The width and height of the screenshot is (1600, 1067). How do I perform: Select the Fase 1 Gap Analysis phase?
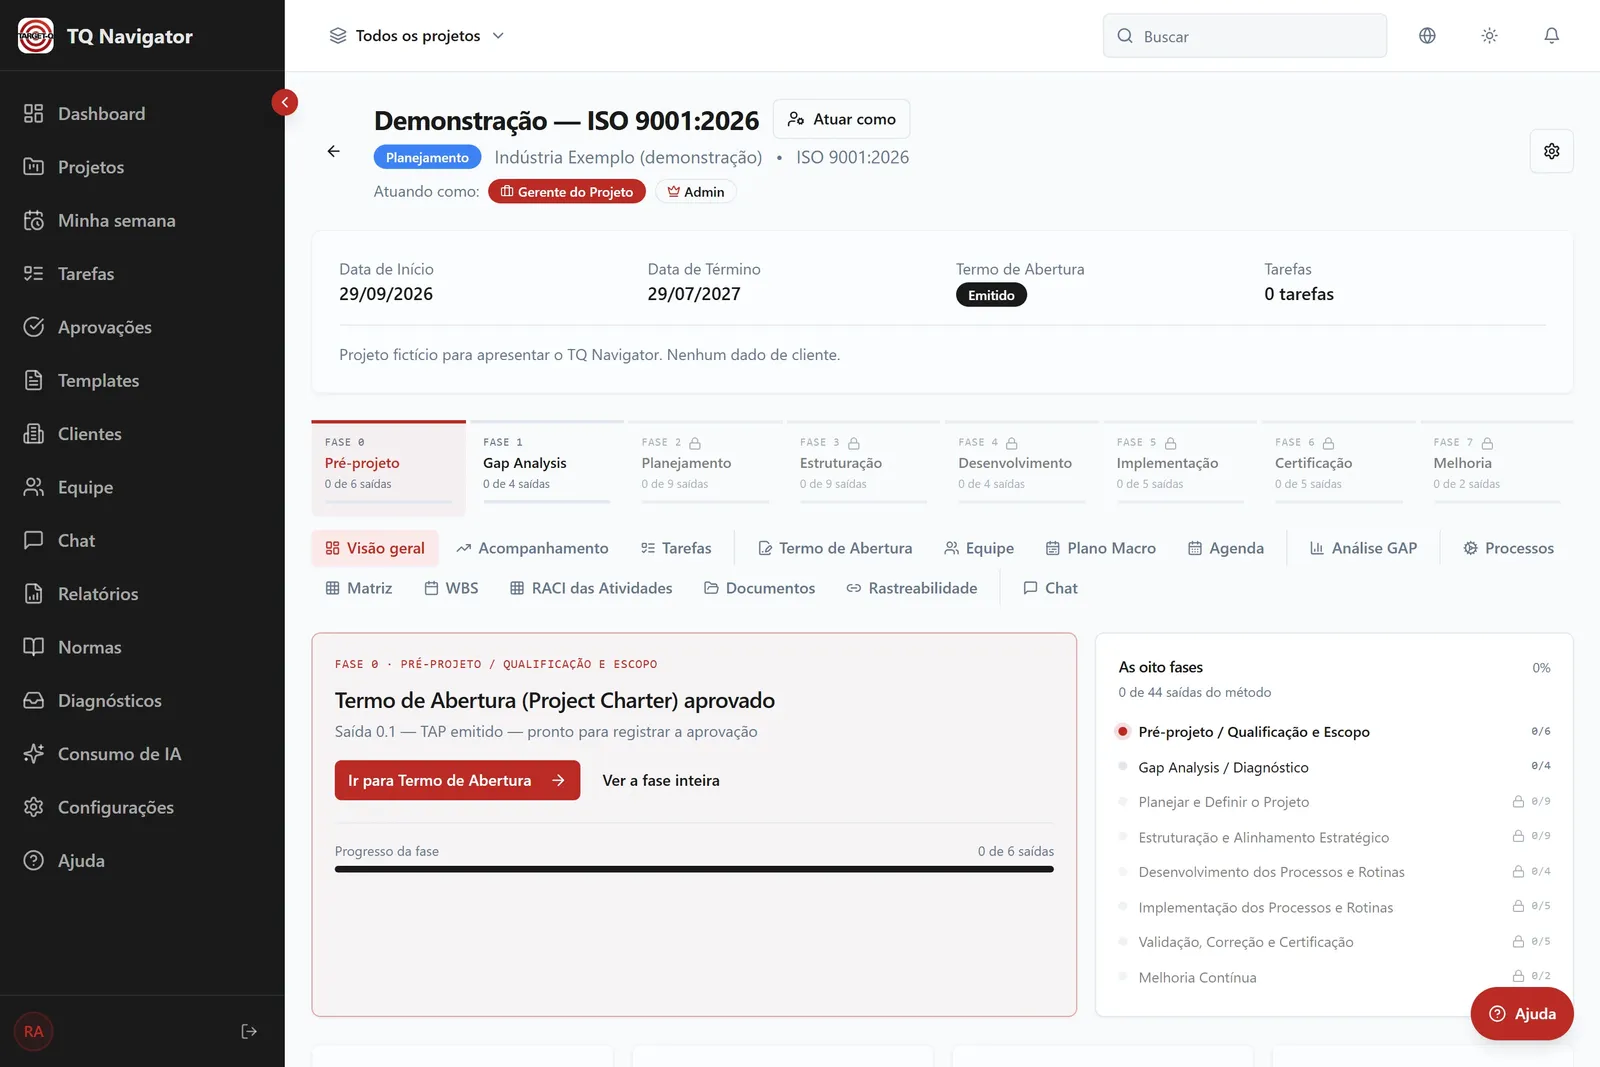click(546, 467)
